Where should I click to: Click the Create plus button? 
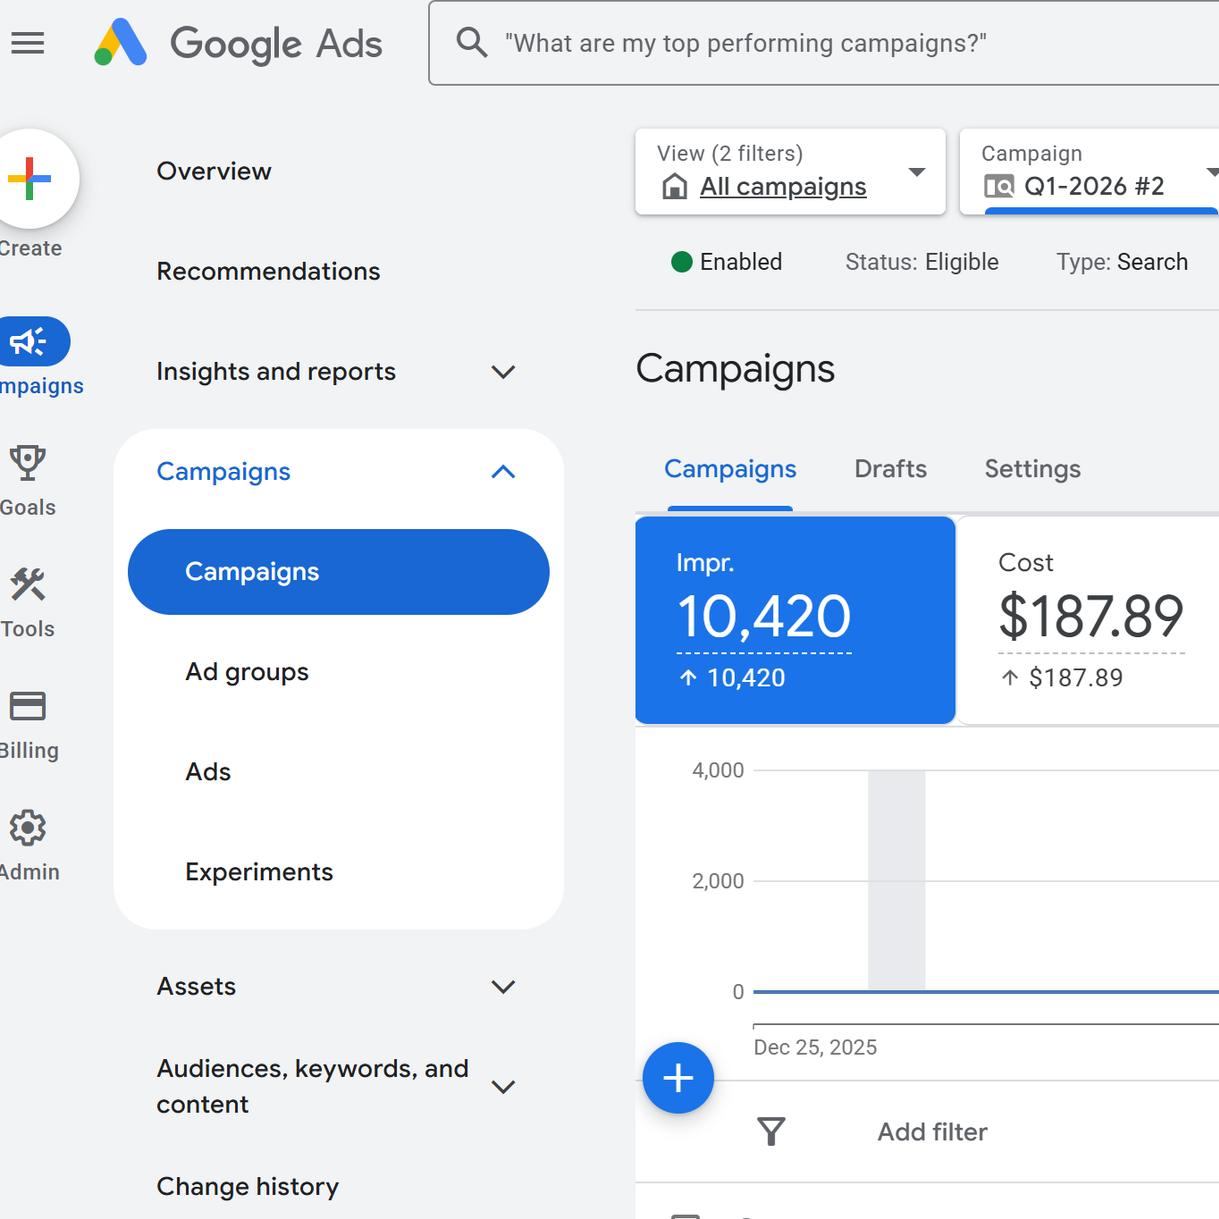point(30,179)
